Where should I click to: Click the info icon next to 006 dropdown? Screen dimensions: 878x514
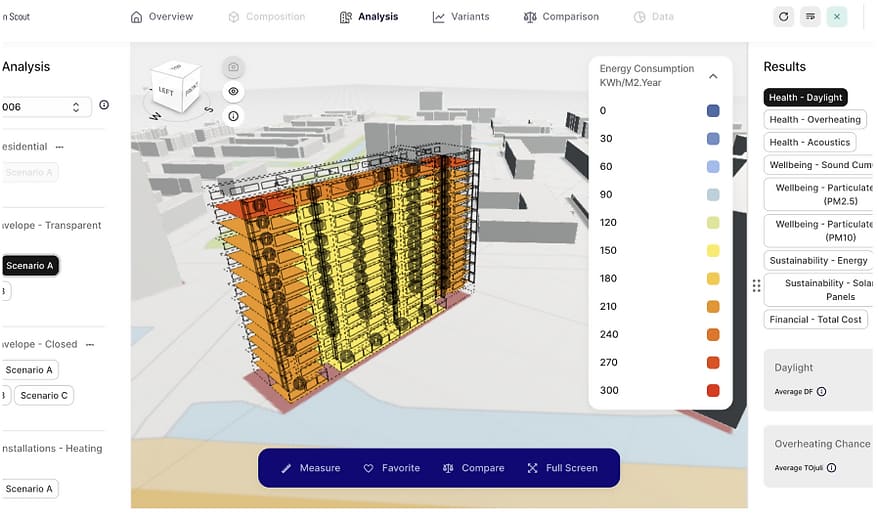104,105
